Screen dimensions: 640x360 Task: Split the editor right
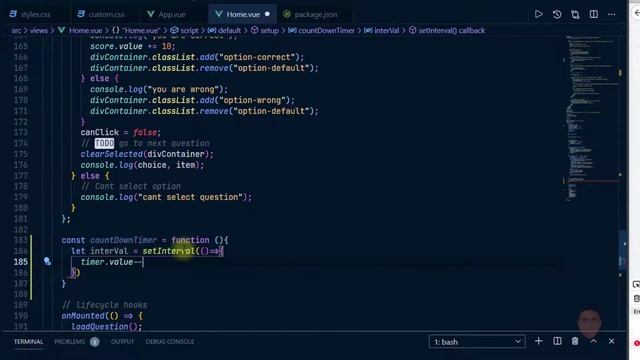tap(593, 14)
